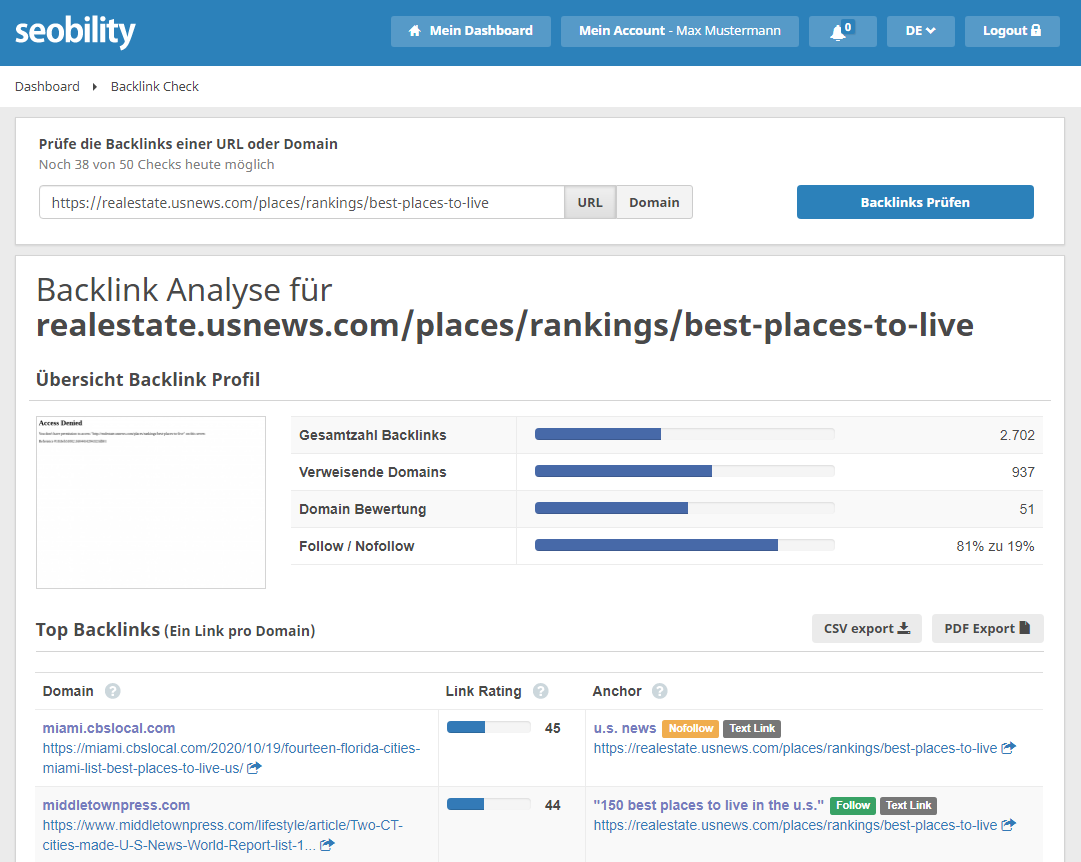Click 'u.s. news' anchor text
Screen dimensions: 1081x862
625,728
